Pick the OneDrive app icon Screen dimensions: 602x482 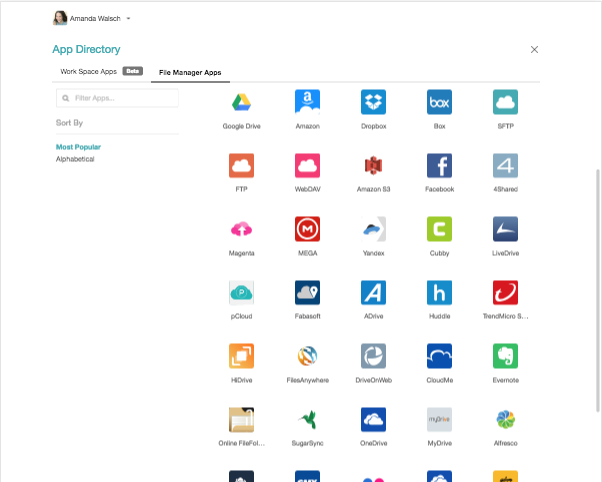(x=374, y=420)
